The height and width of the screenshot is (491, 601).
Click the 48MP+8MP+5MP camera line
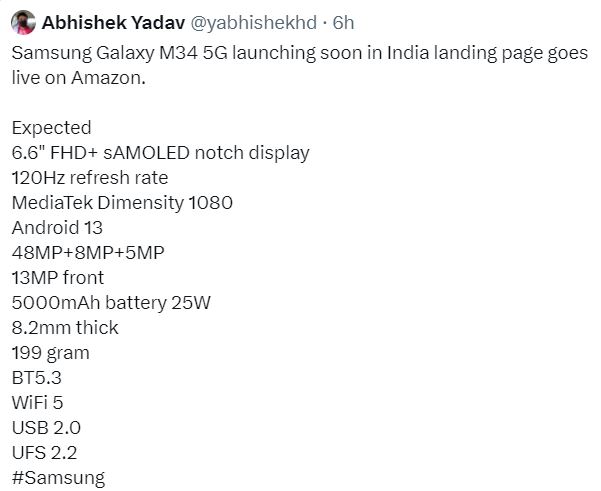[x=88, y=253]
